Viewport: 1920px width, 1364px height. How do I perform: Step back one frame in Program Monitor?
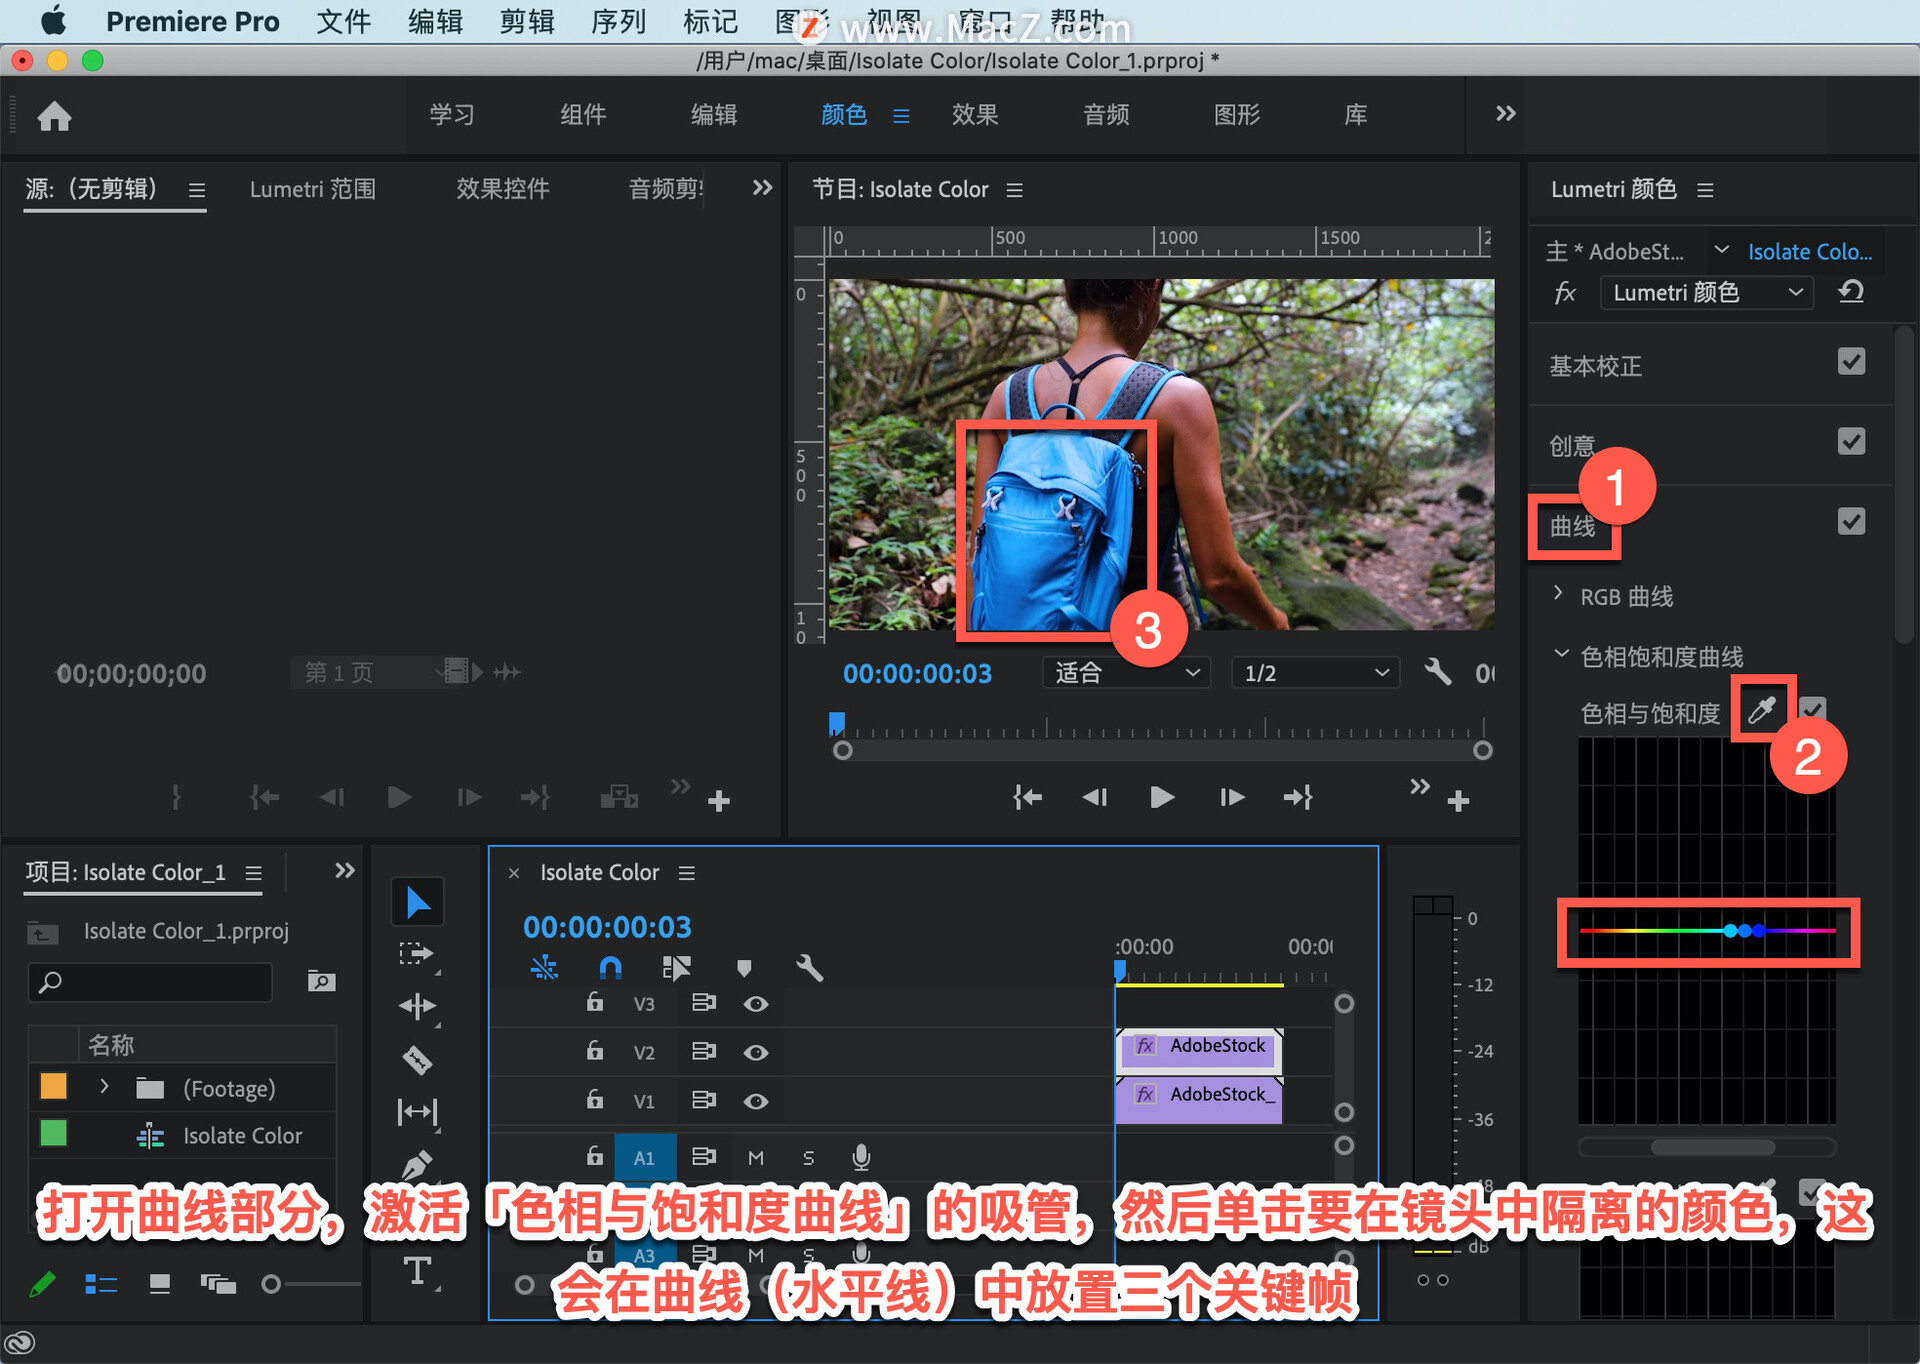pos(1095,797)
